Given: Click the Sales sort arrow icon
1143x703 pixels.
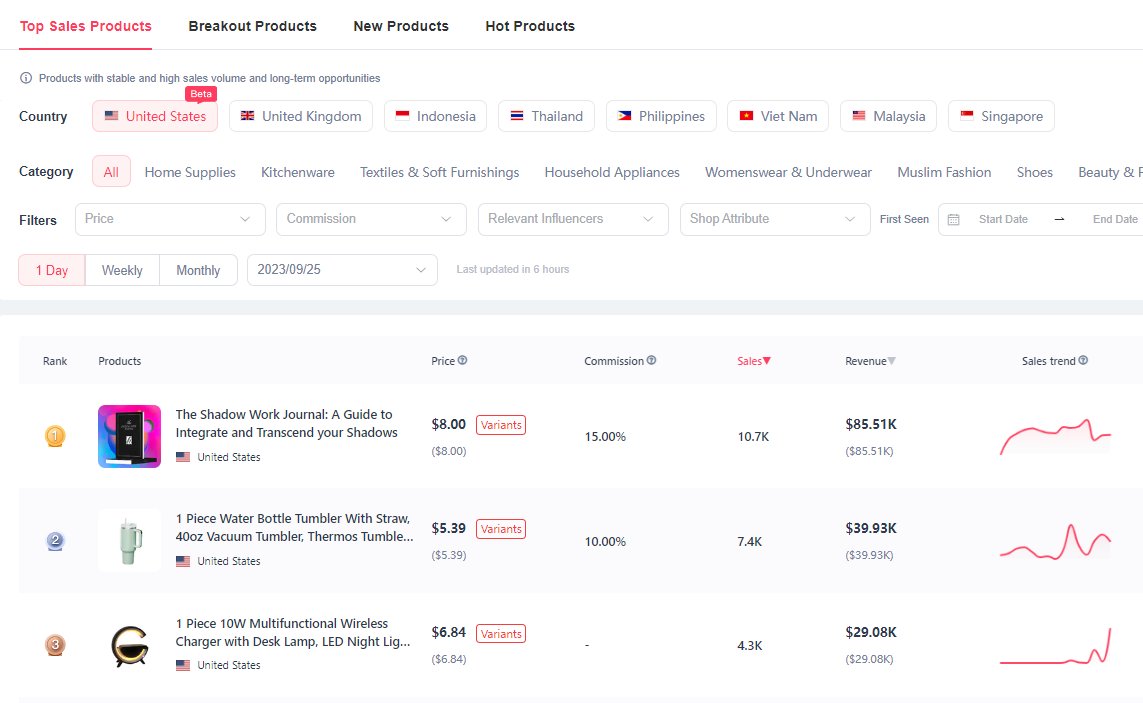Looking at the screenshot, I should [767, 361].
